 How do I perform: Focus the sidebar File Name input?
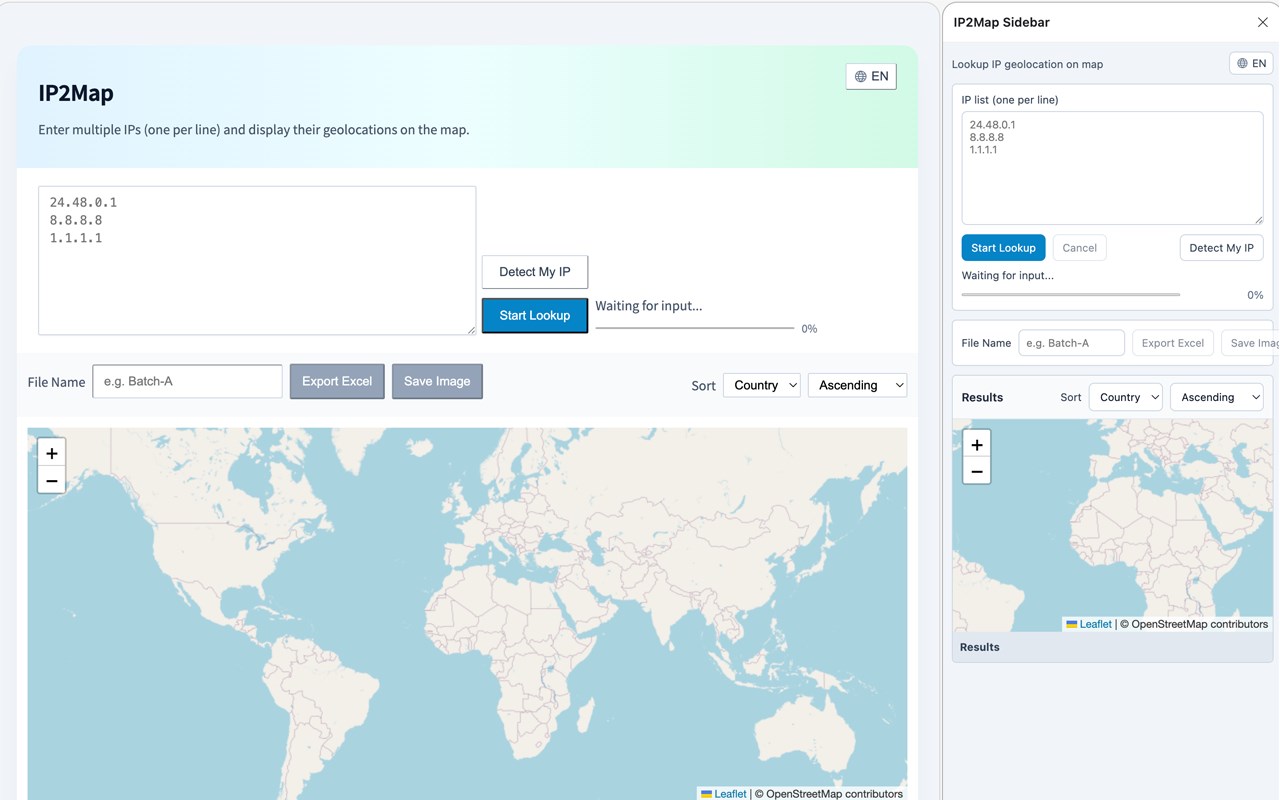(x=1071, y=343)
